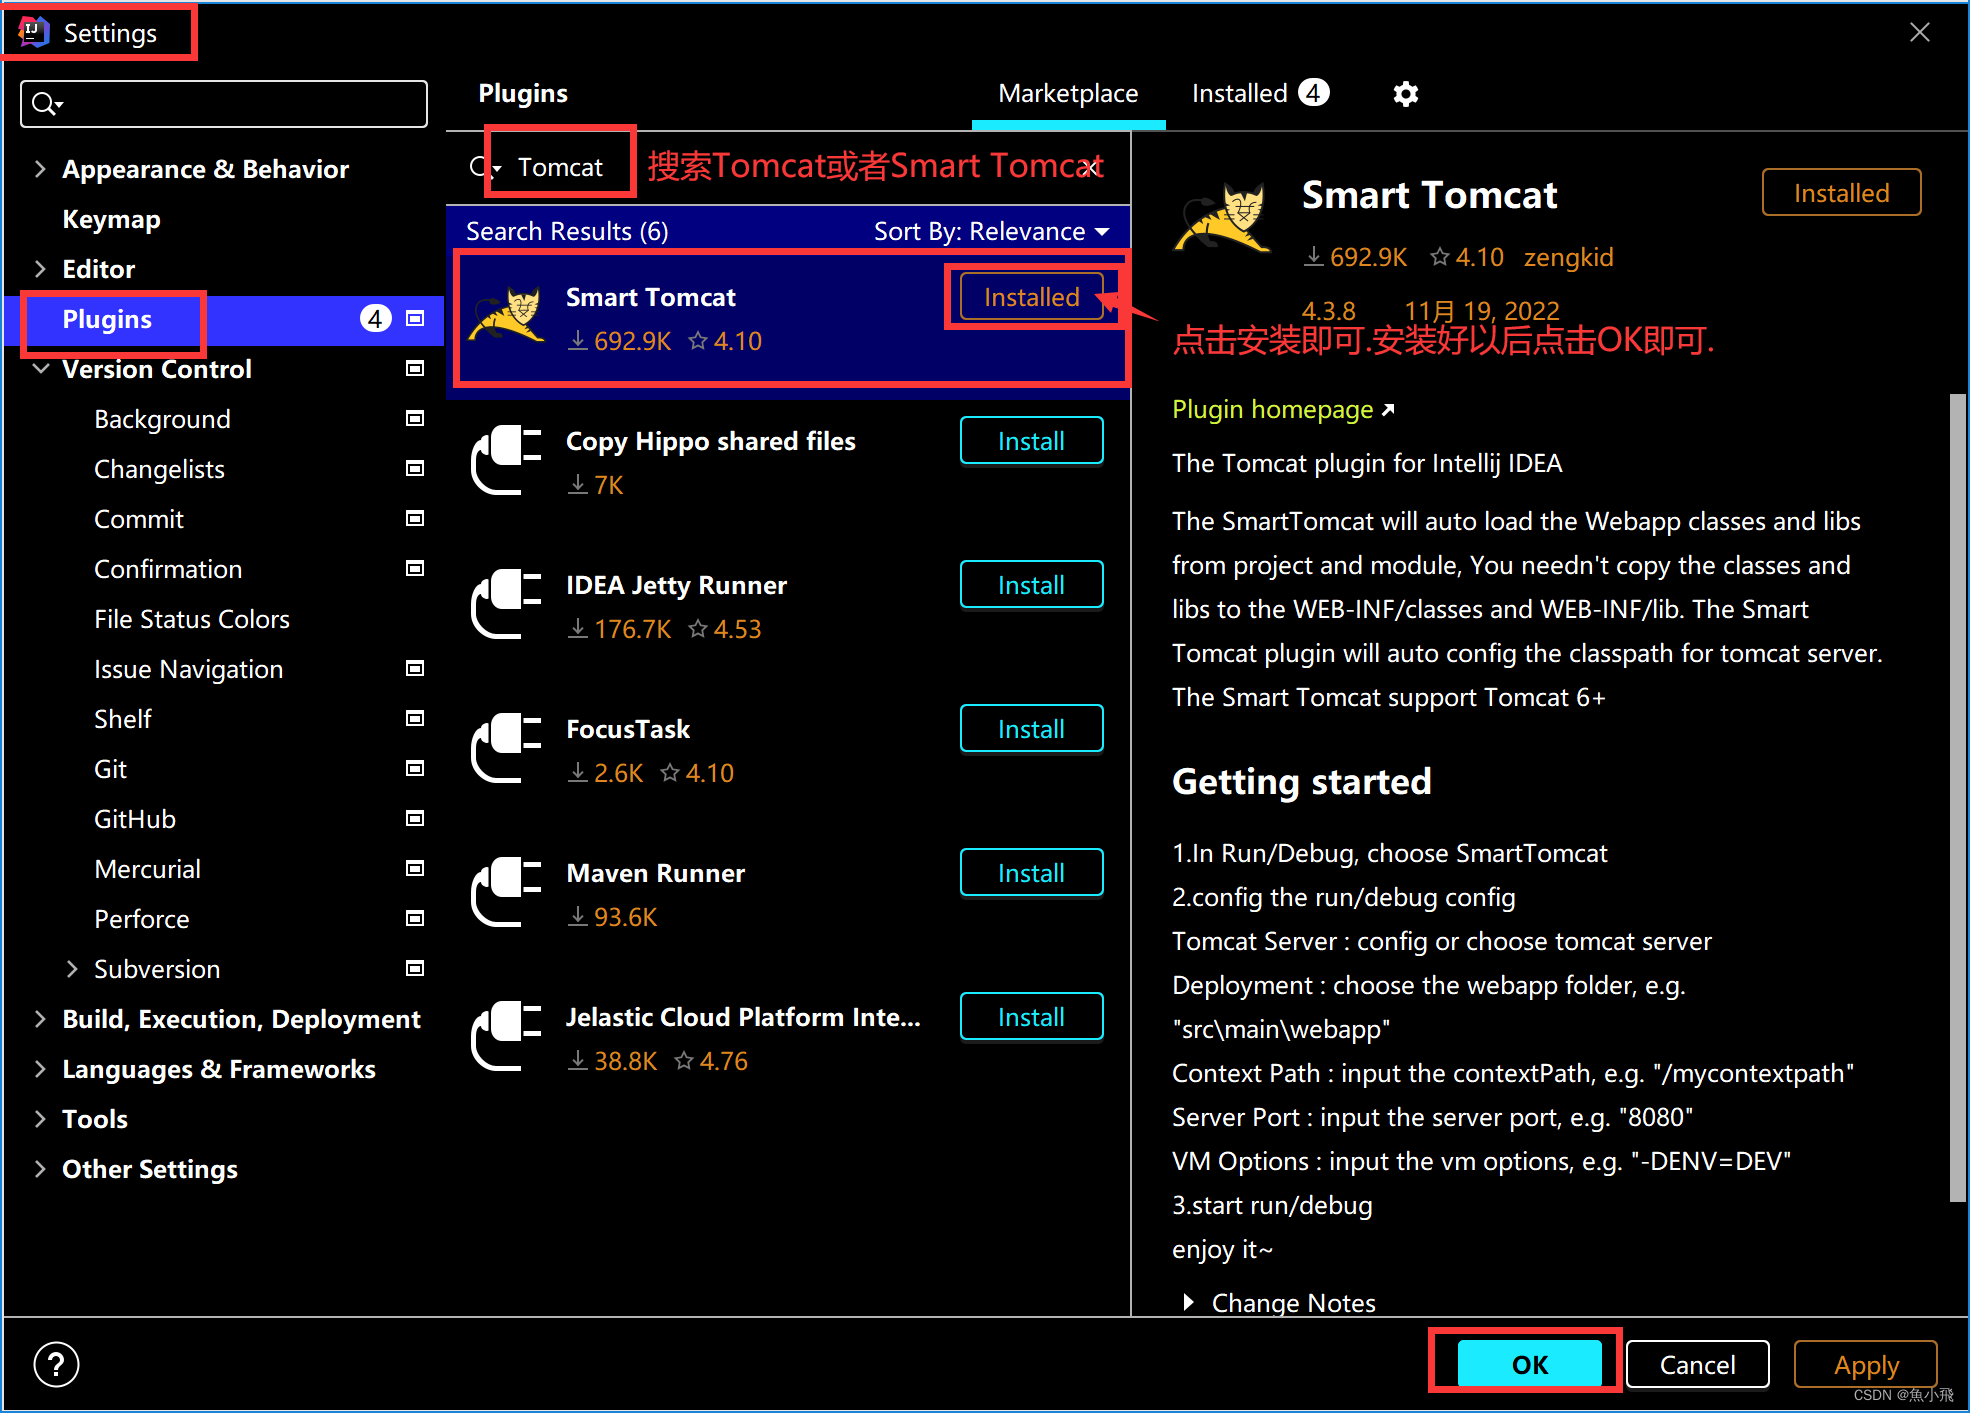Click project-level icon next to Git
Screen dimensions: 1970x1413
click(x=415, y=768)
